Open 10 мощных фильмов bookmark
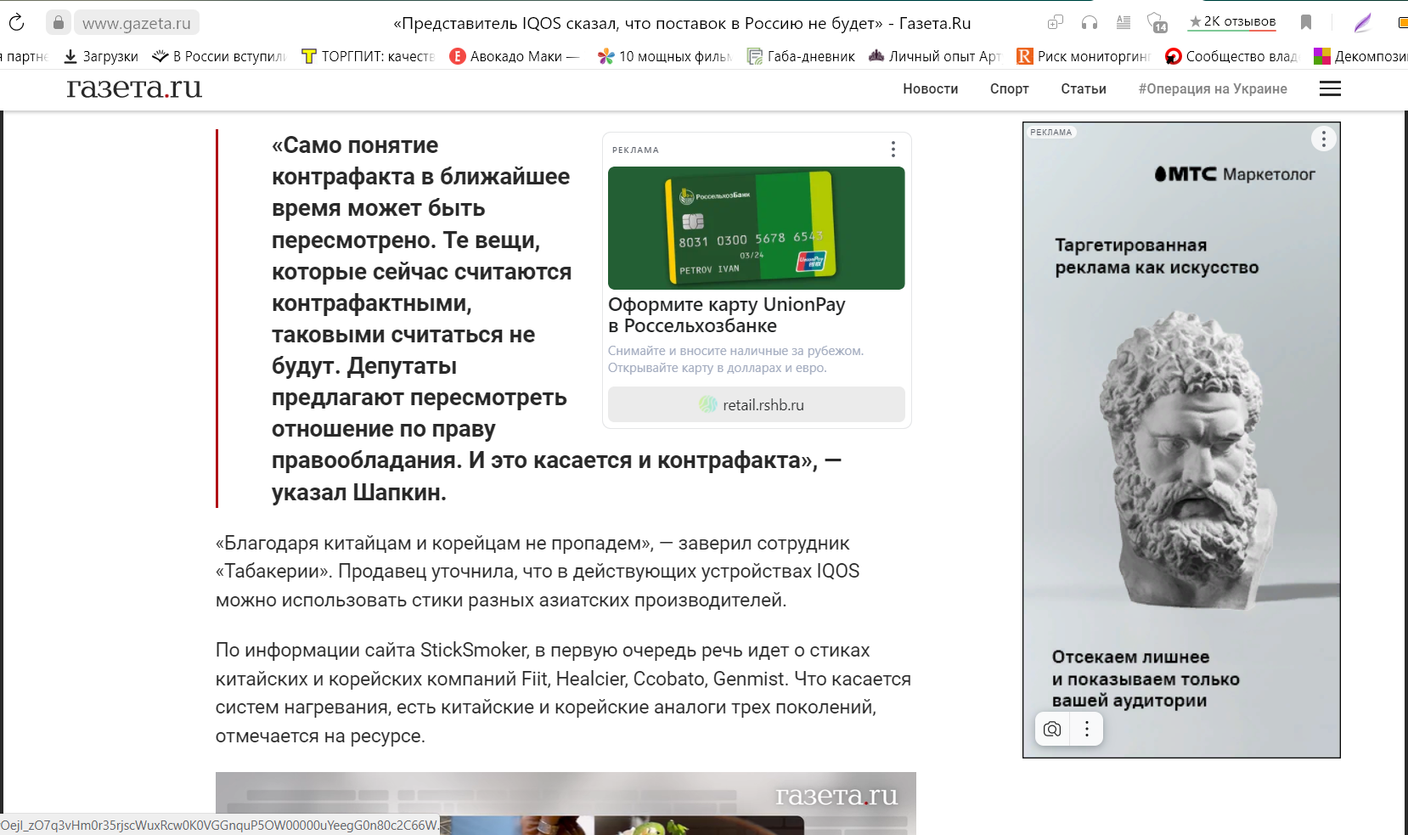Screen dimensions: 1408x835 [665, 57]
